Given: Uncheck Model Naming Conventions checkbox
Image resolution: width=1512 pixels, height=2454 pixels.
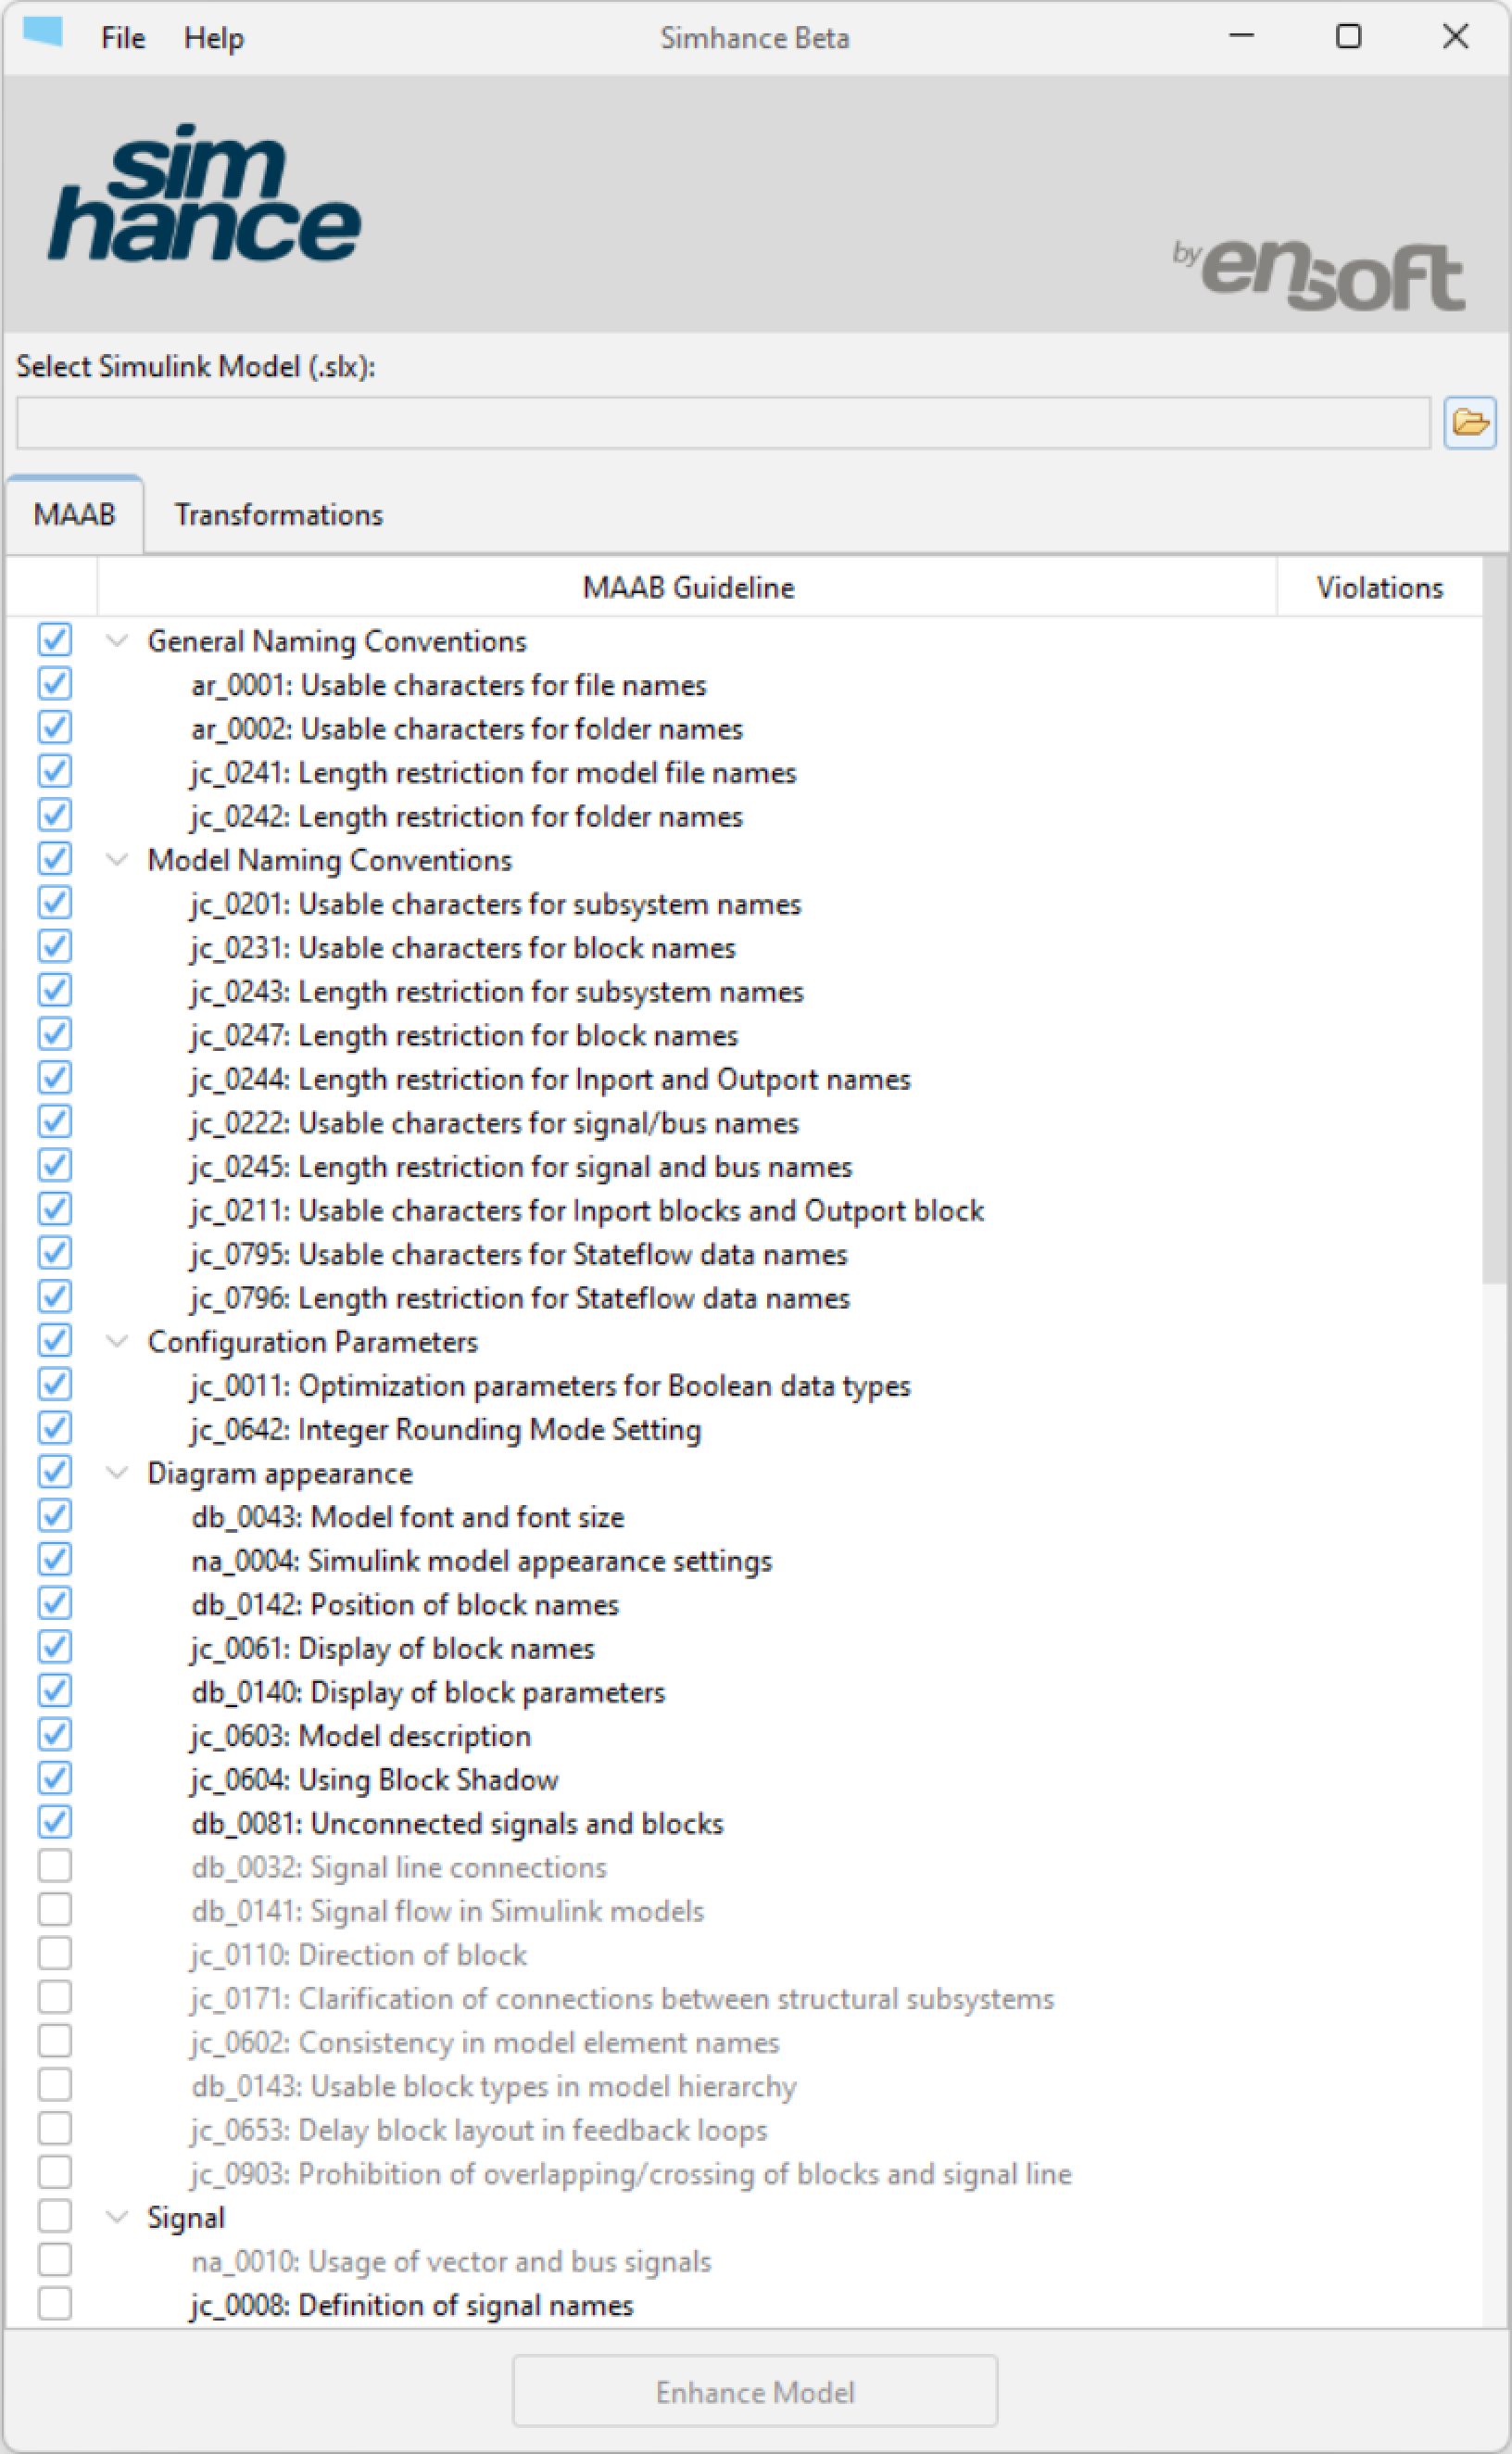Looking at the screenshot, I should (55, 859).
